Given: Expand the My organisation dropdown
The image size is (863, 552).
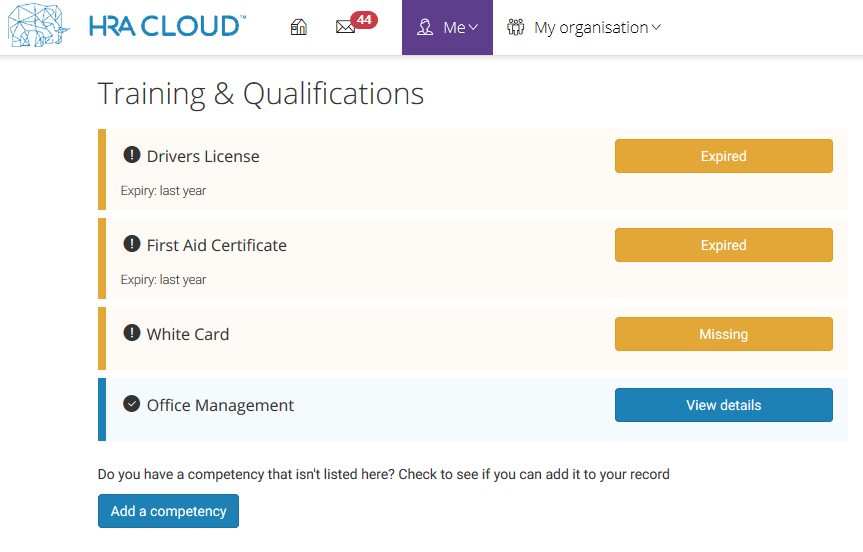Looking at the screenshot, I should coord(584,28).
